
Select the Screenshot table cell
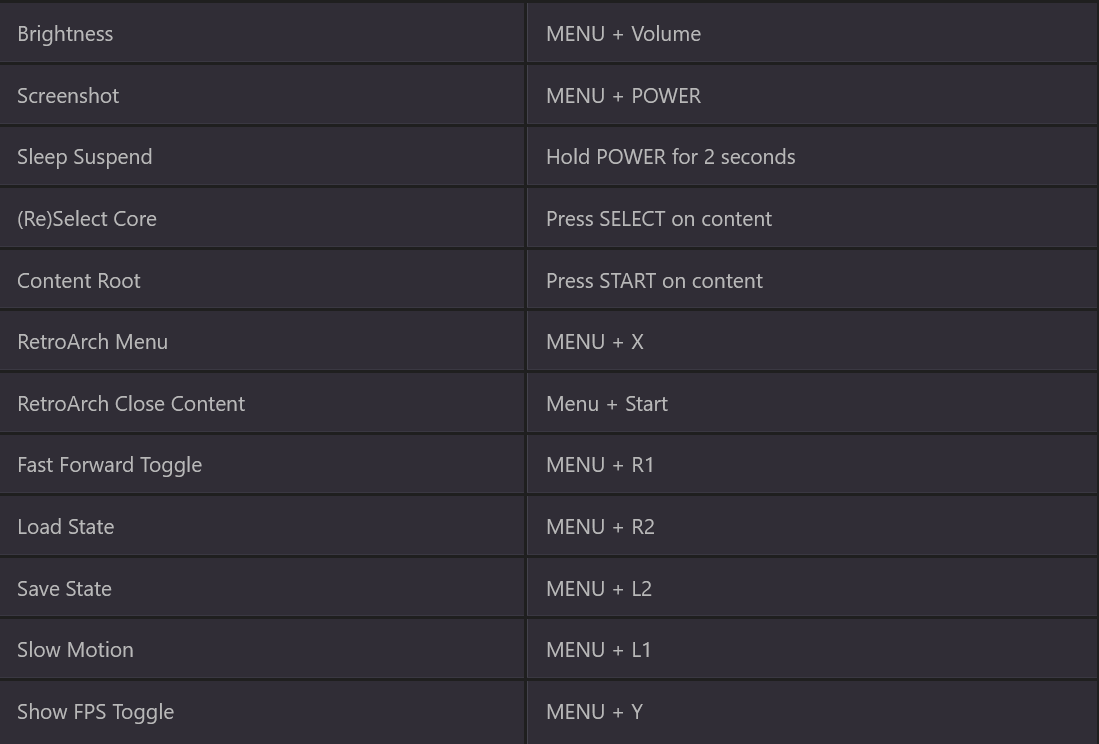pyautogui.click(x=68, y=96)
